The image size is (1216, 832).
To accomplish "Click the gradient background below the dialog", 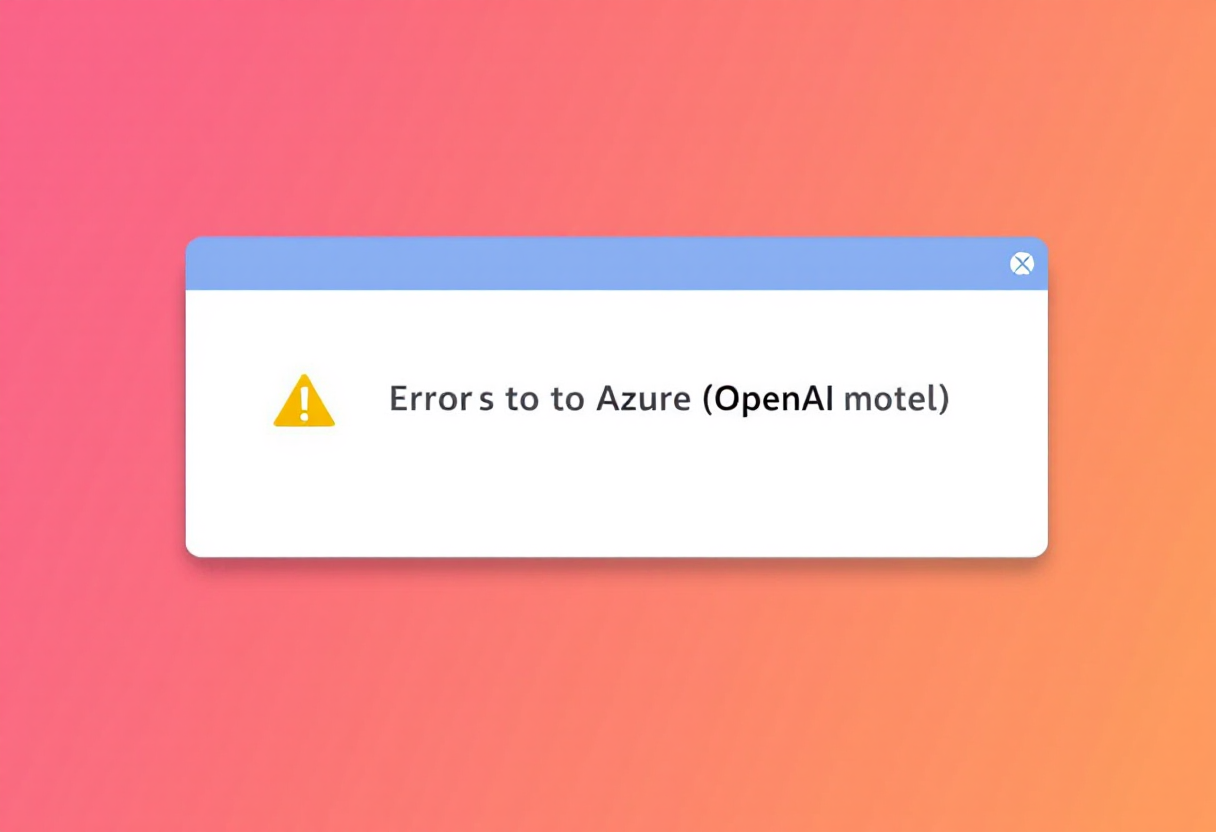I will (610, 700).
